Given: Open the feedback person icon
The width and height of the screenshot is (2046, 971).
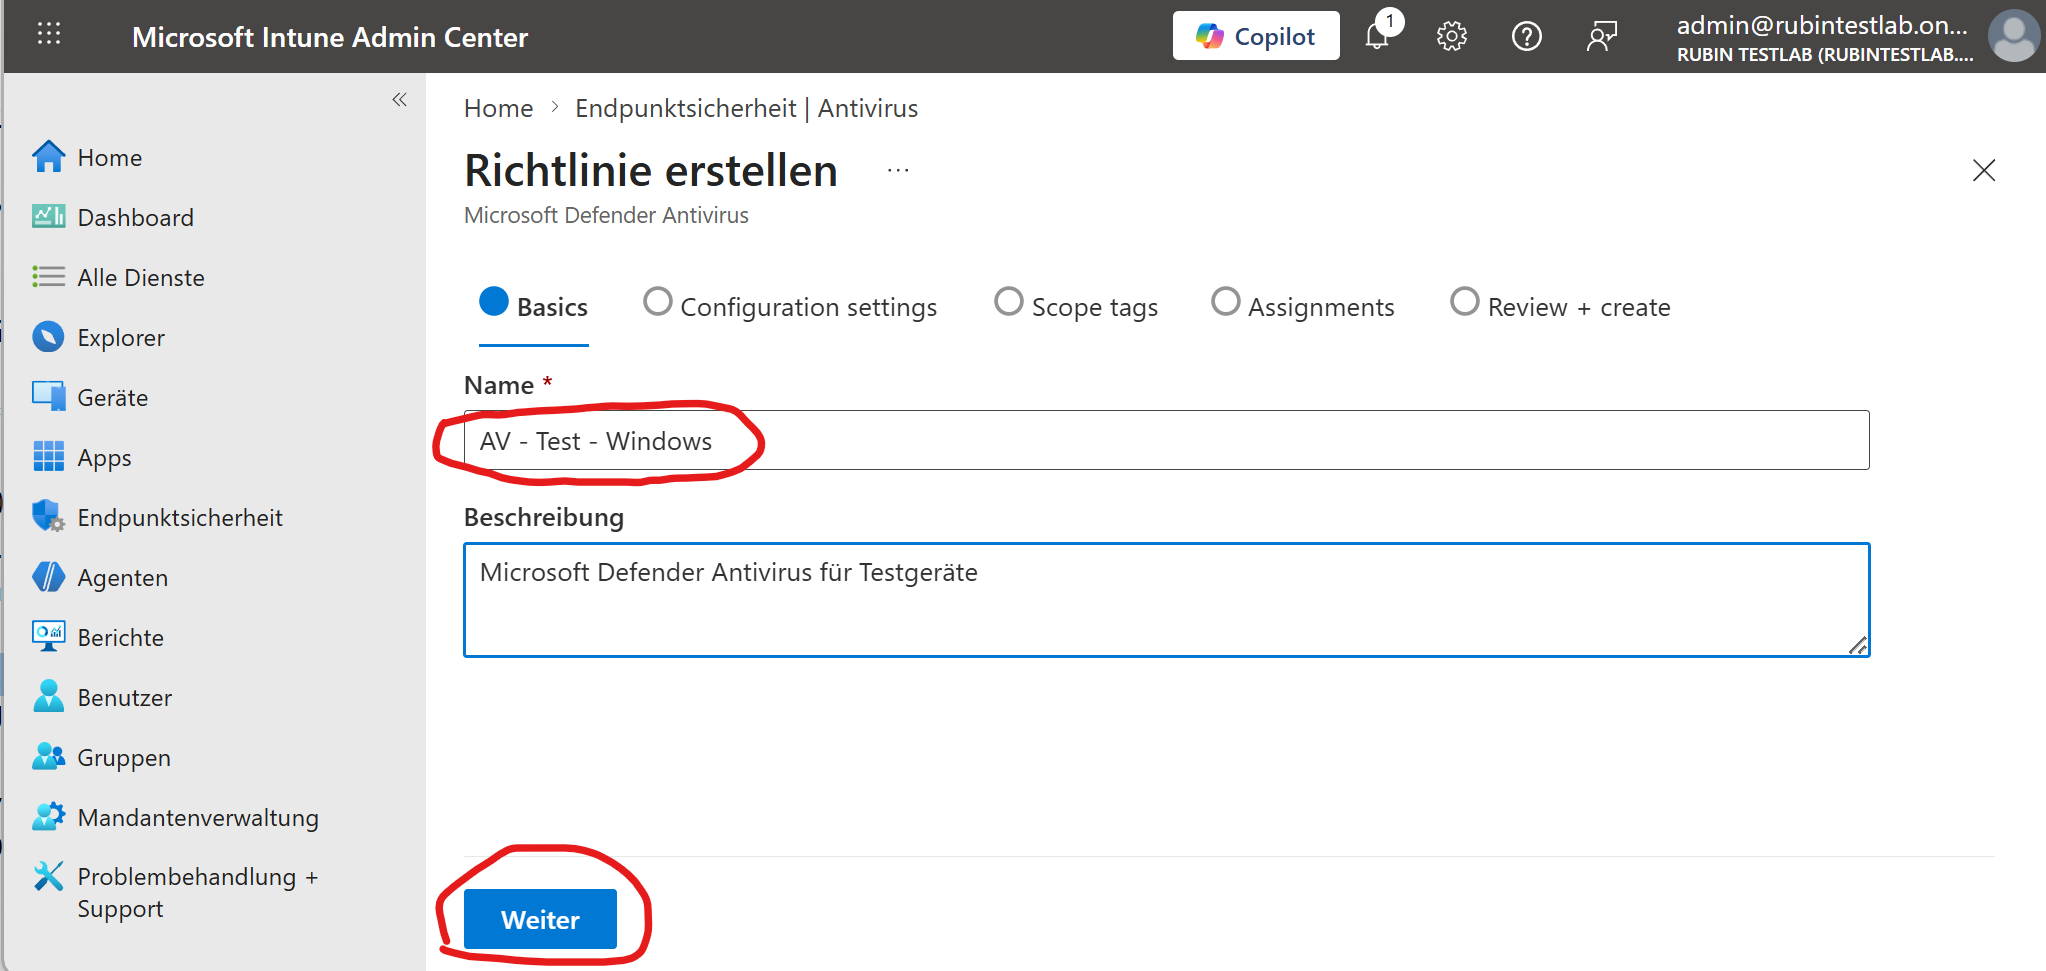Looking at the screenshot, I should point(1601,37).
